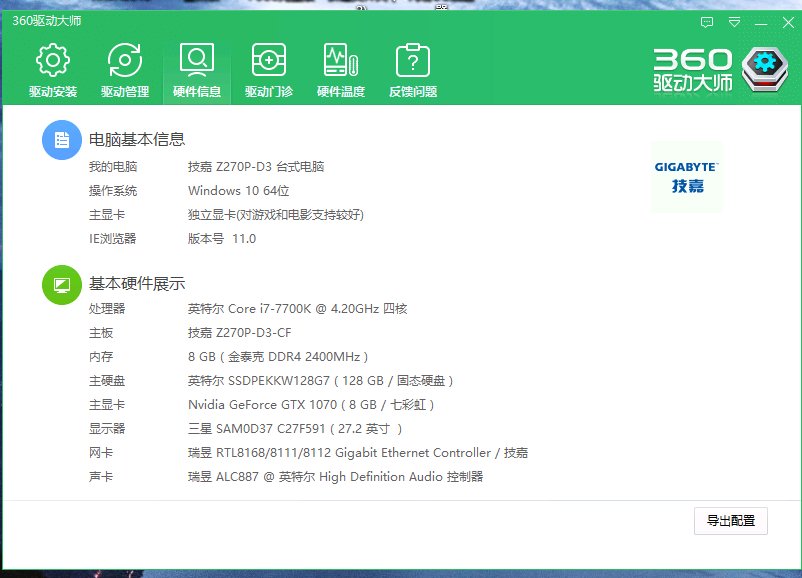Click the GIGABYTE 技嘉 brand logo
This screenshot has width=802, height=578.
[686, 177]
